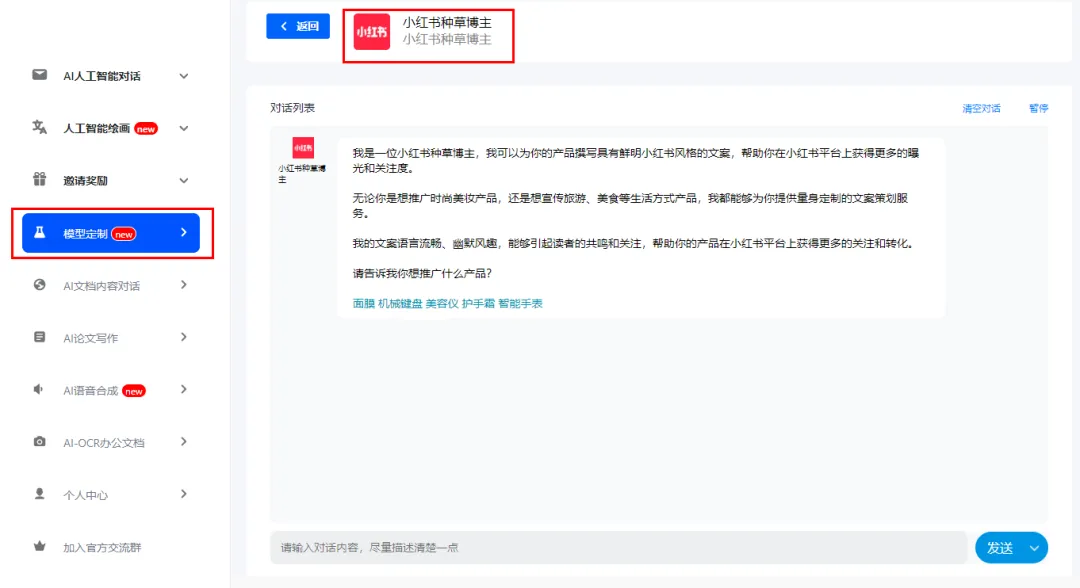The image size is (1080, 588).
Task: Click the camera icon beside AI-OCR办公文档
Action: (40, 442)
